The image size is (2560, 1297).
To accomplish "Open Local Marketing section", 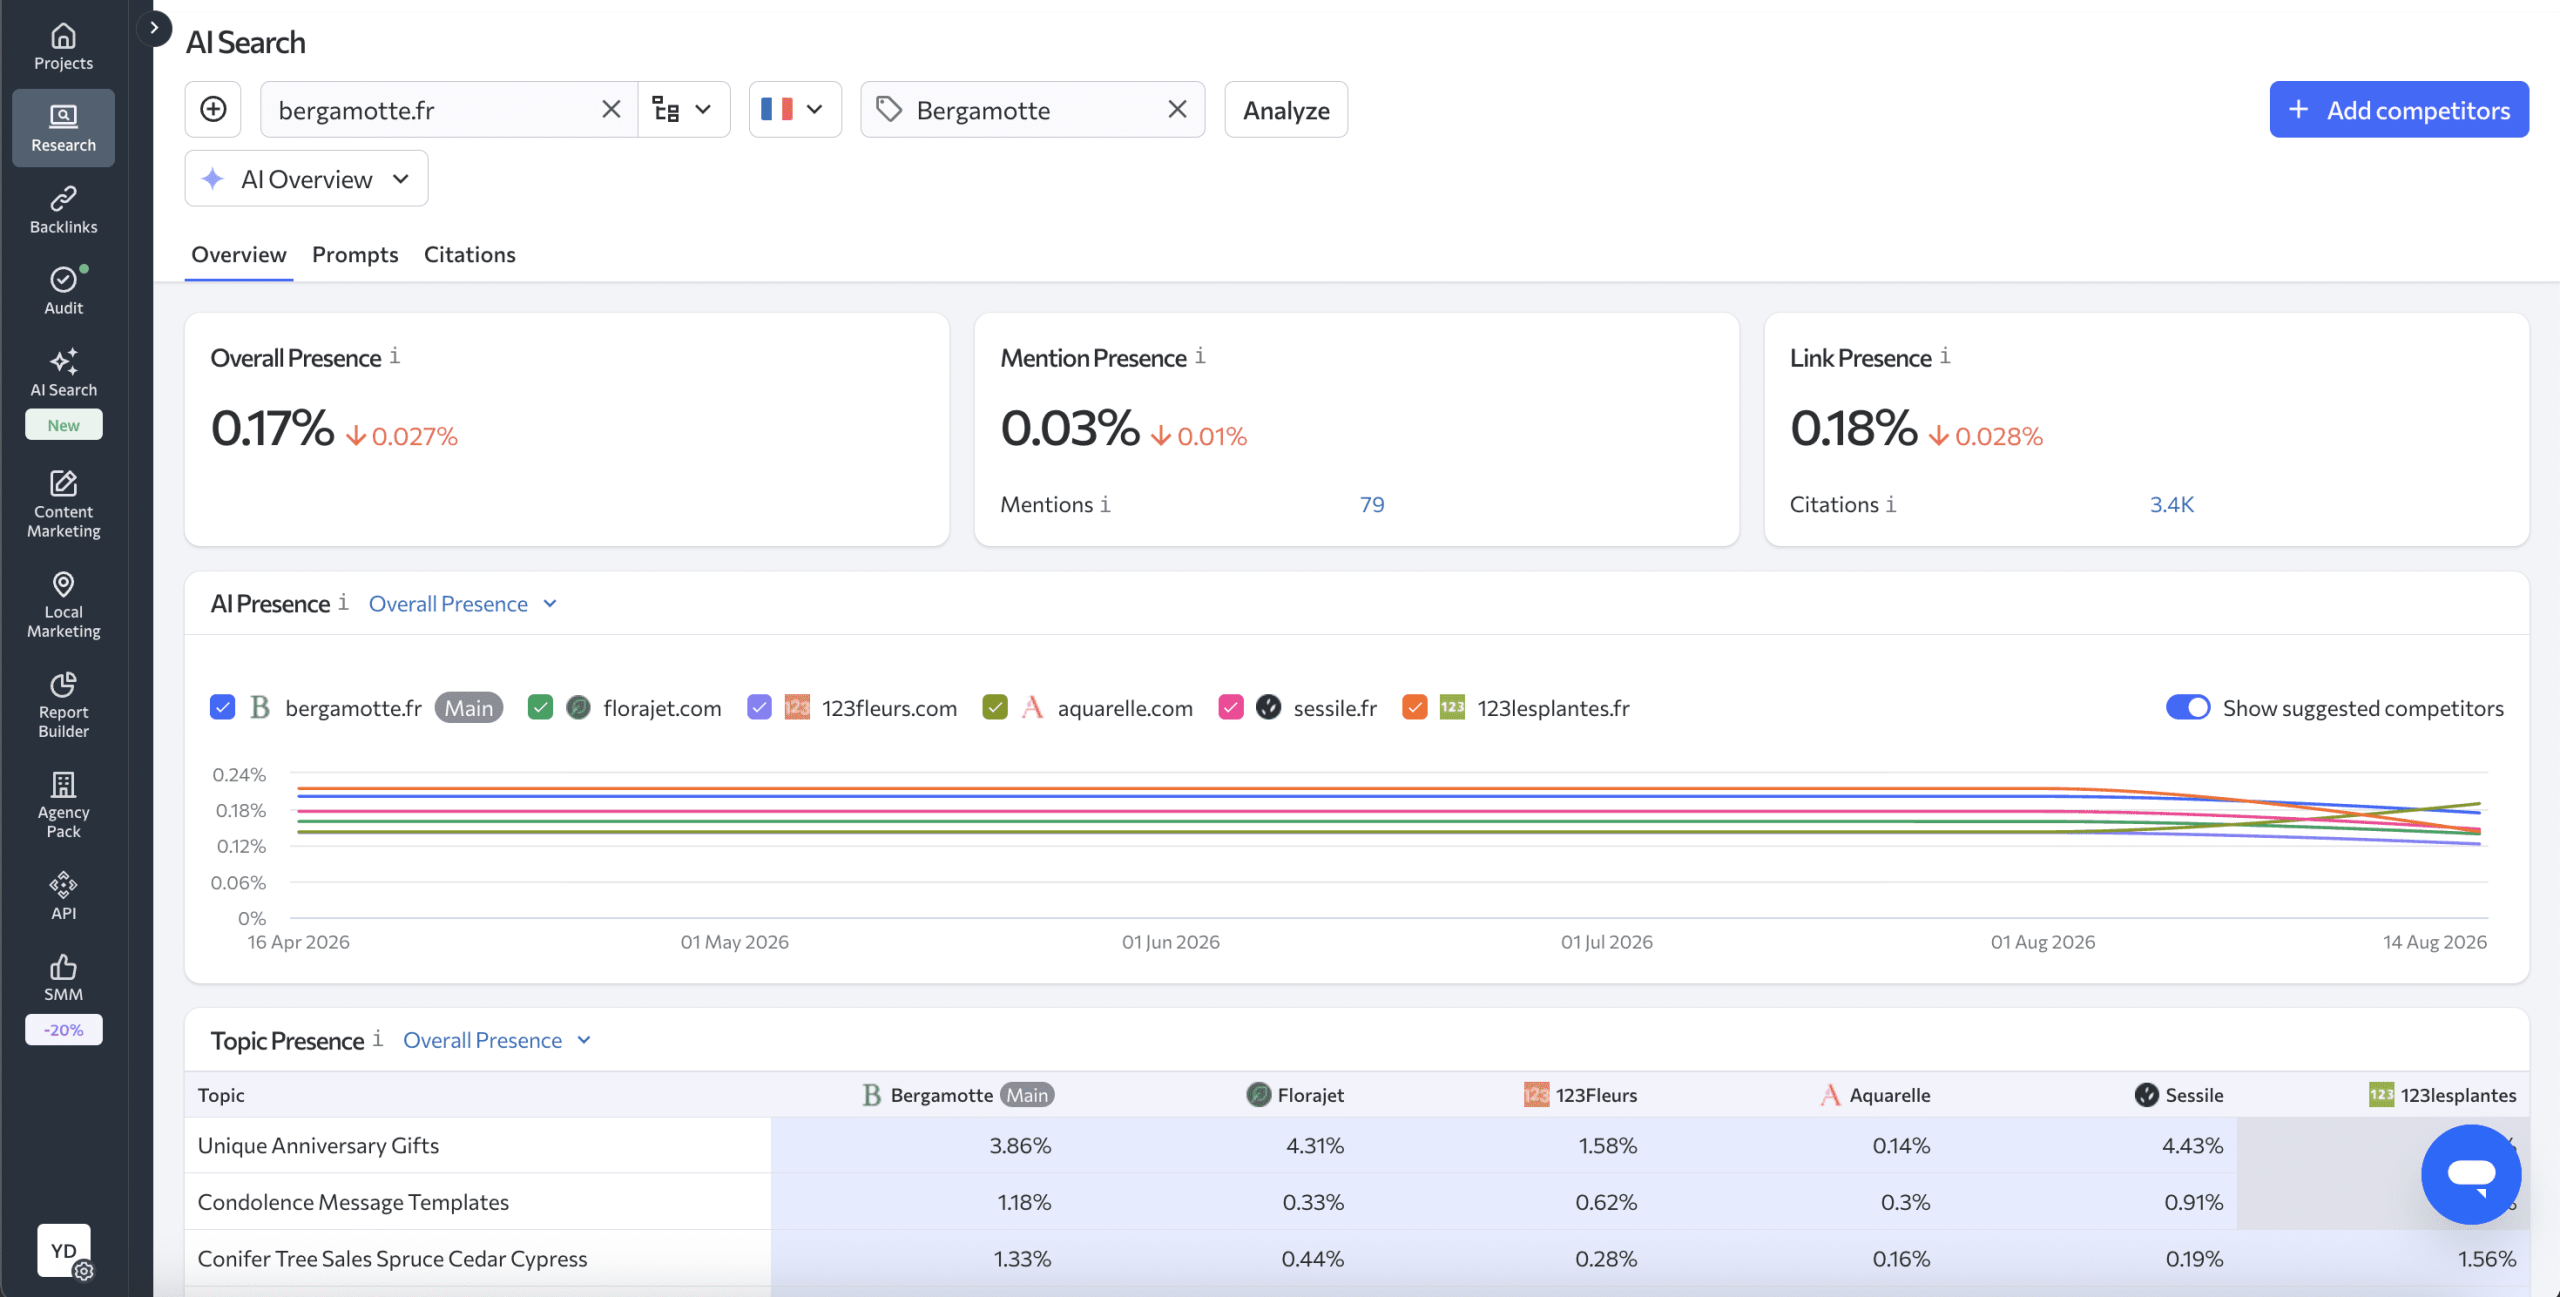I will (63, 604).
